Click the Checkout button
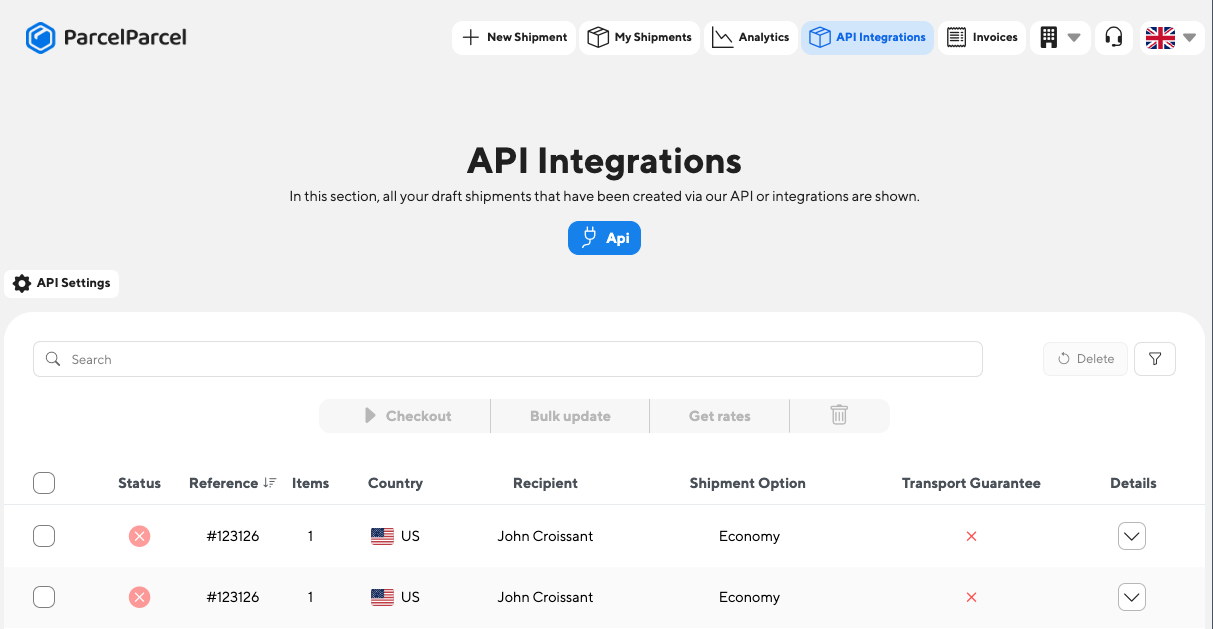Image resolution: width=1213 pixels, height=629 pixels. click(405, 416)
